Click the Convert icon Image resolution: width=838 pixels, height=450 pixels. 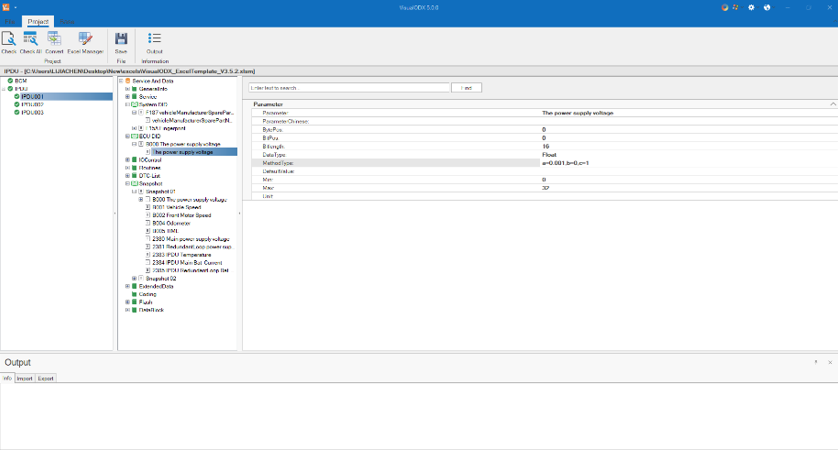pos(54,40)
